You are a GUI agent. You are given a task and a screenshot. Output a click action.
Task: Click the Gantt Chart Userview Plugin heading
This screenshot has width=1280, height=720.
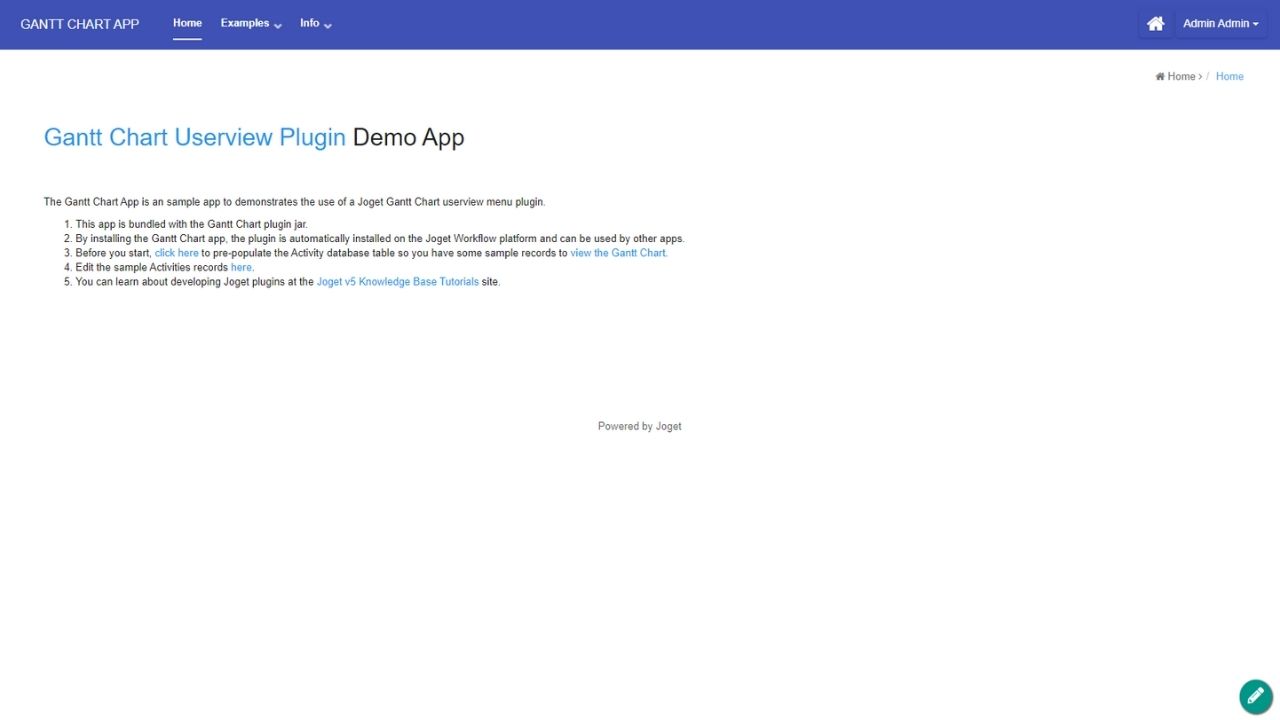click(195, 137)
